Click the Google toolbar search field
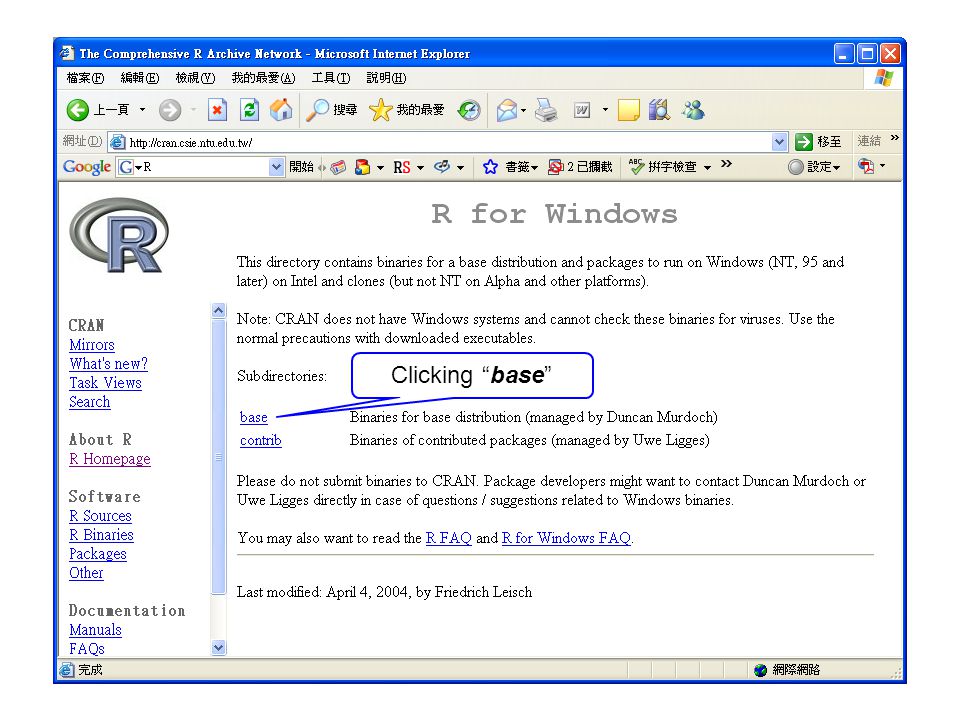The height and width of the screenshot is (720, 960). point(201,167)
